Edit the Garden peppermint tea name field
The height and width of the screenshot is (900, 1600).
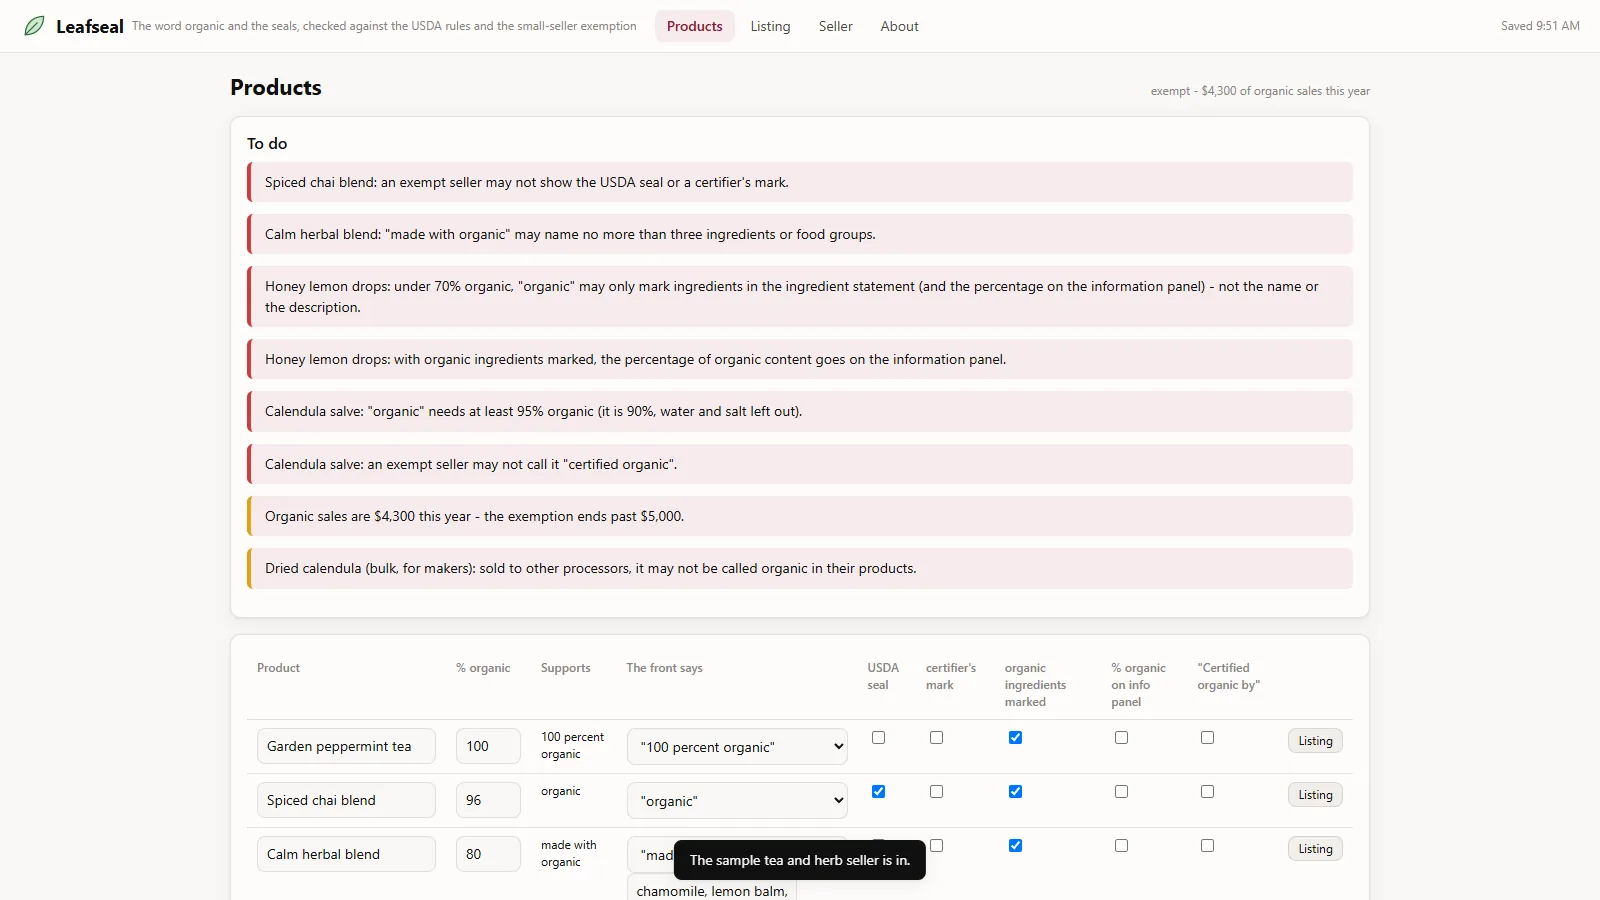point(346,746)
